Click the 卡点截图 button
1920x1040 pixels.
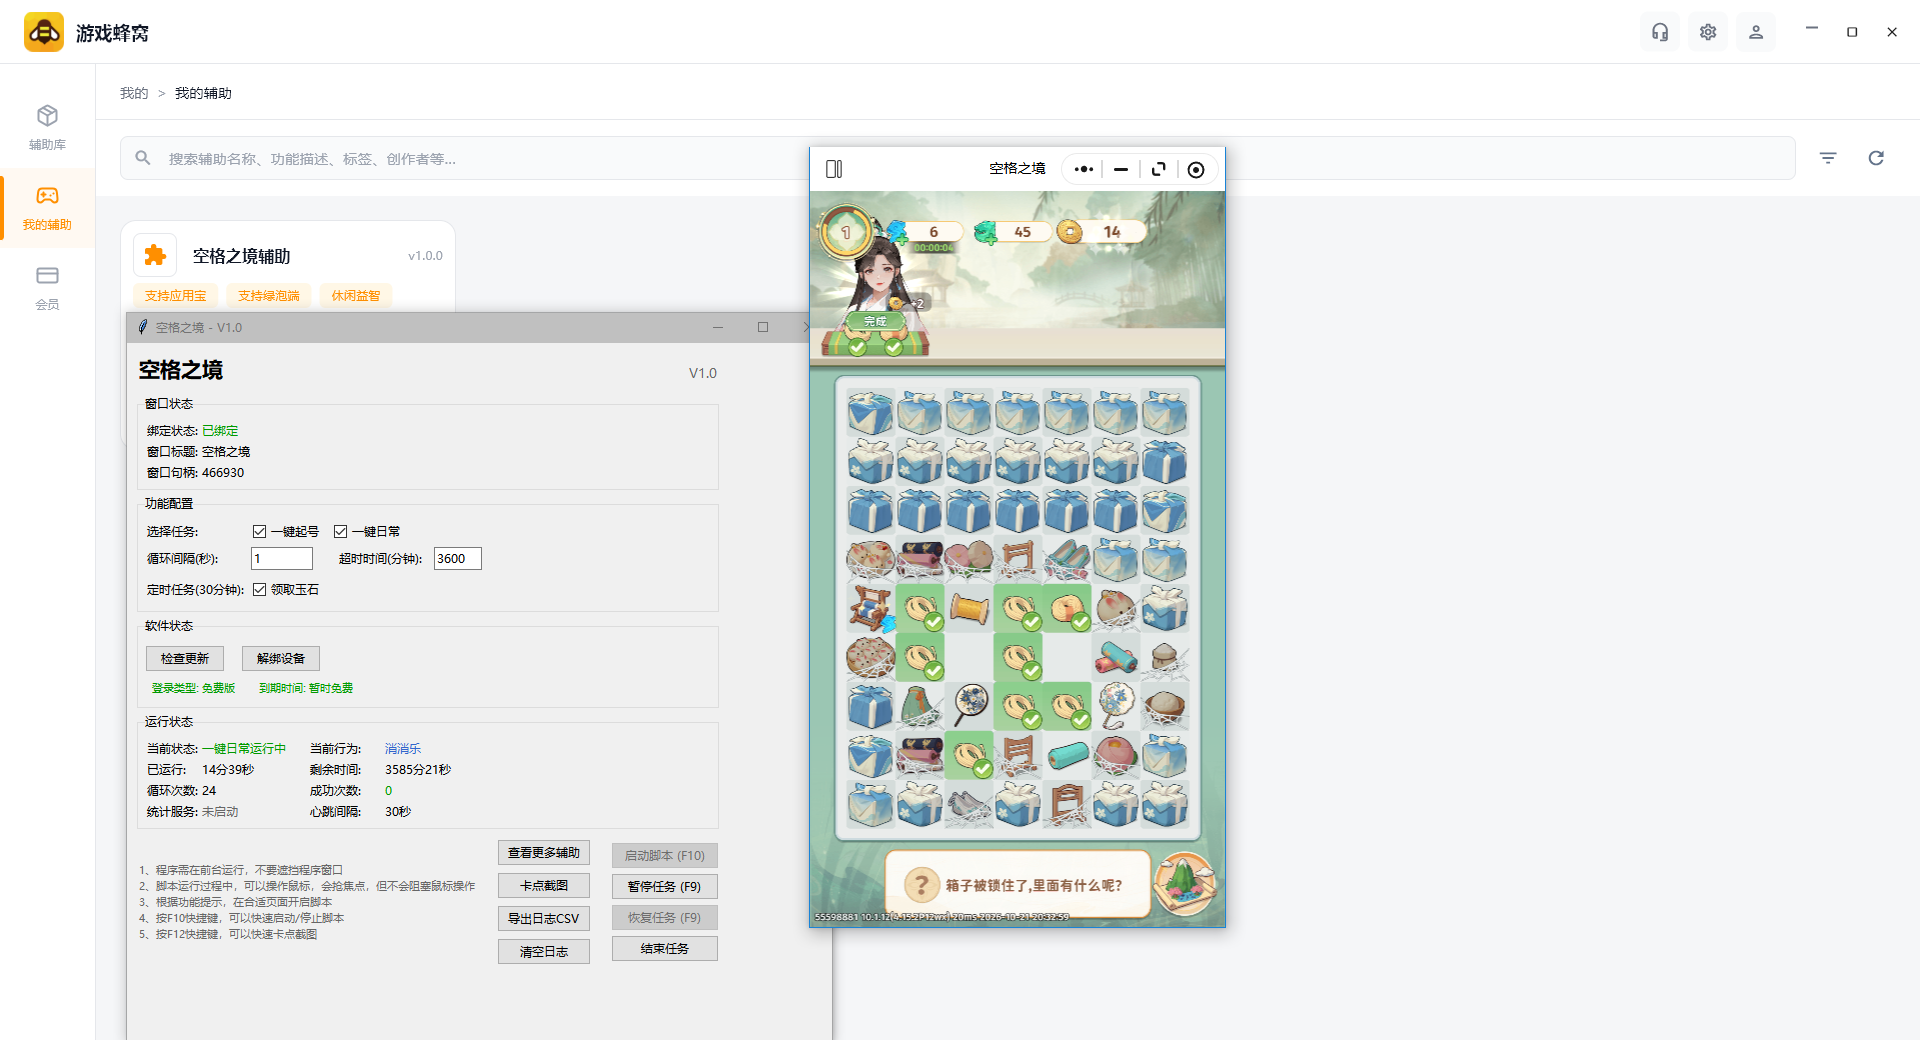[x=544, y=886]
